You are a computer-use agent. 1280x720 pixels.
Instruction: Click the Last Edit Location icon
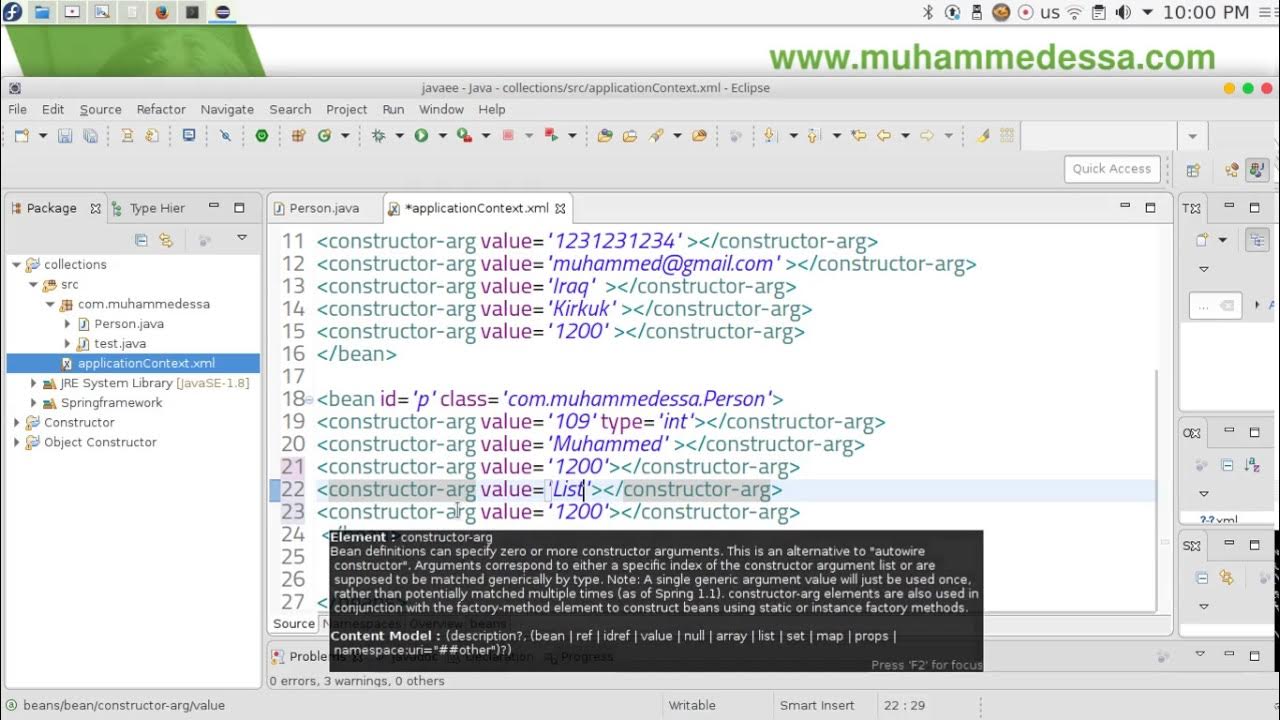pos(858,136)
